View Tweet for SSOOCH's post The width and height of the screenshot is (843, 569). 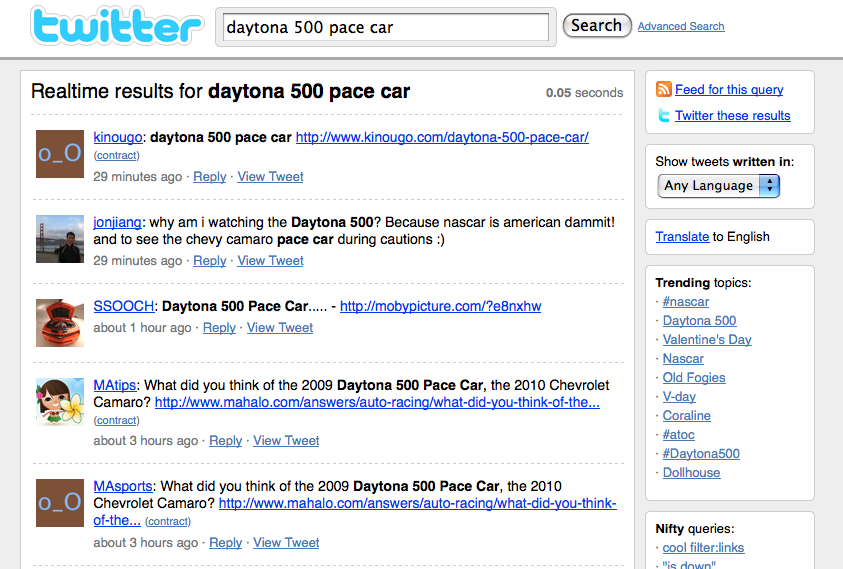(280, 328)
